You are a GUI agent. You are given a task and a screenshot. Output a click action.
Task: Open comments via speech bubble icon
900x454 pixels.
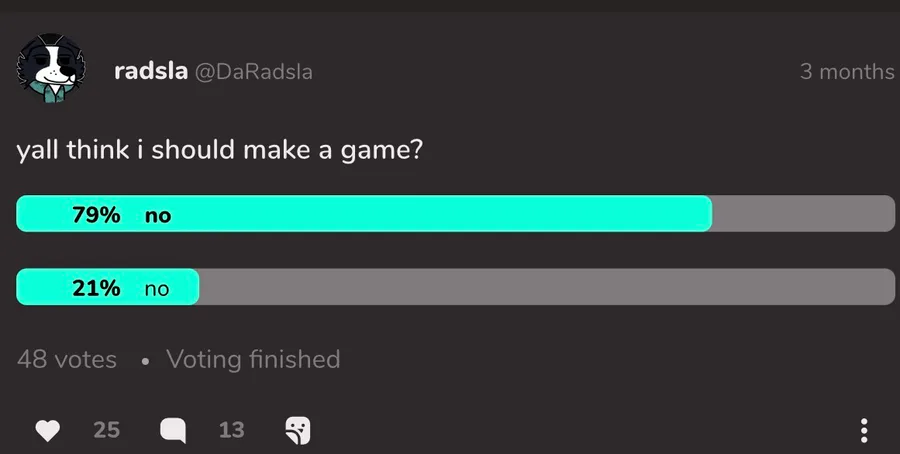[x=173, y=430]
